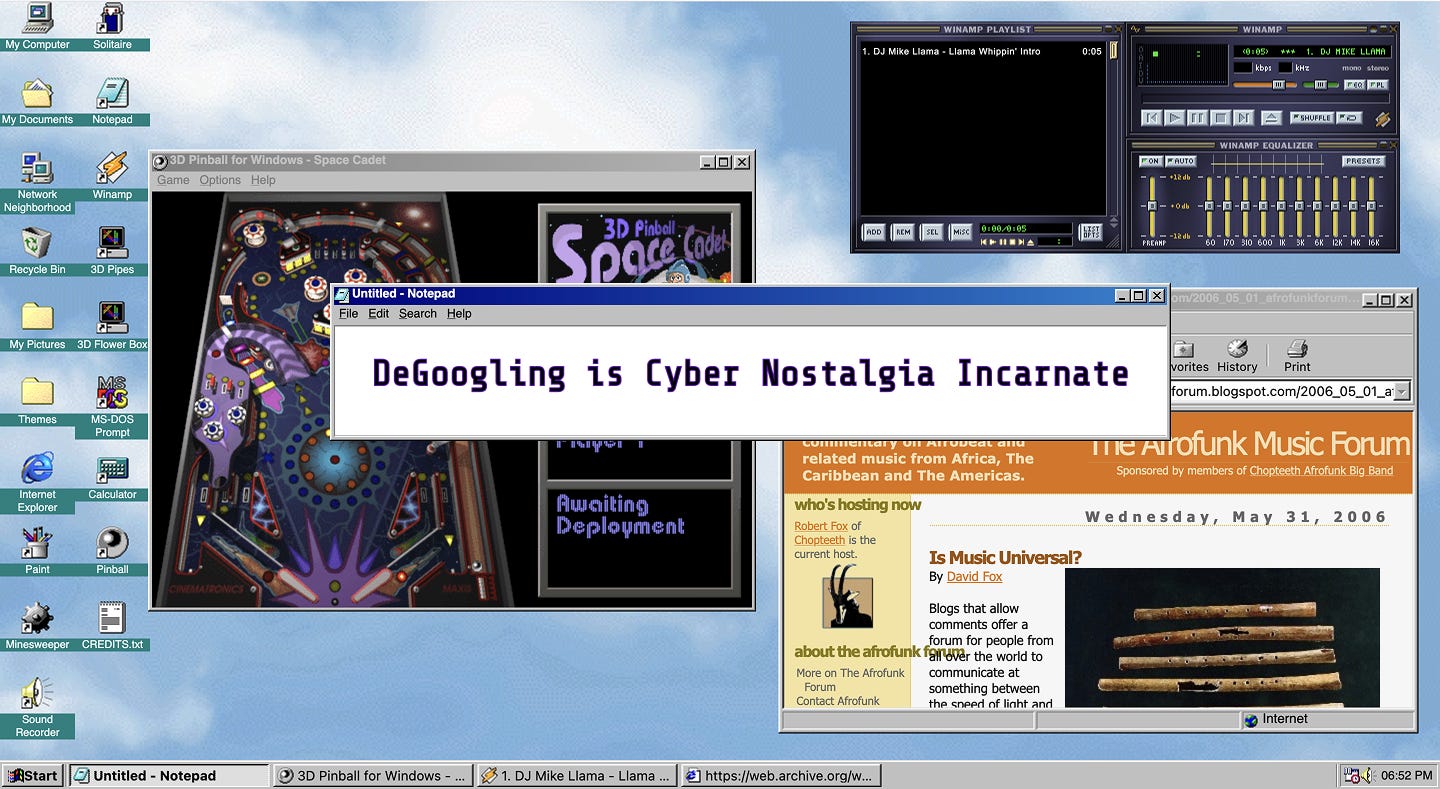The image size is (1440, 789).
Task: Click the Winamp balance slider
Action: pos(1320,85)
